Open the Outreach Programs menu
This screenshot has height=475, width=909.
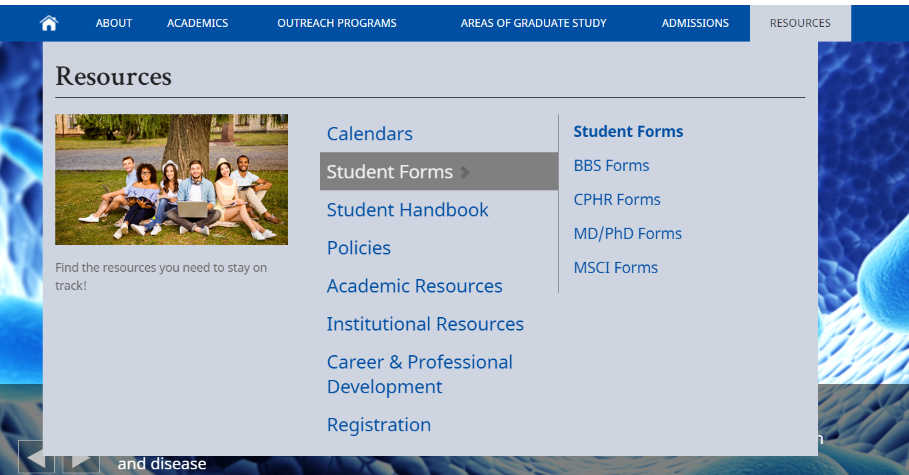pyautogui.click(x=336, y=23)
